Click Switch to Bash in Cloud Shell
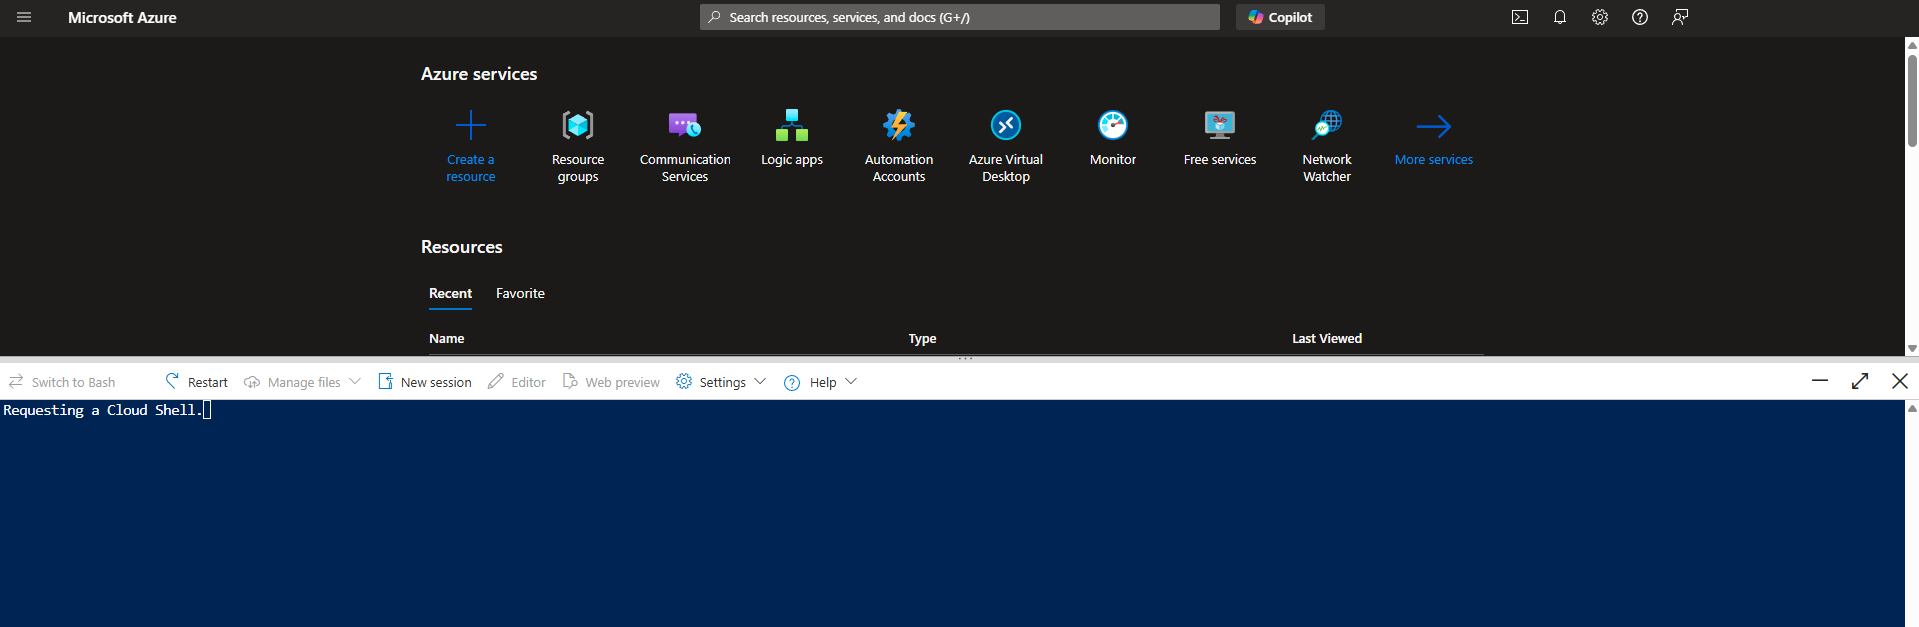 pyautogui.click(x=62, y=382)
